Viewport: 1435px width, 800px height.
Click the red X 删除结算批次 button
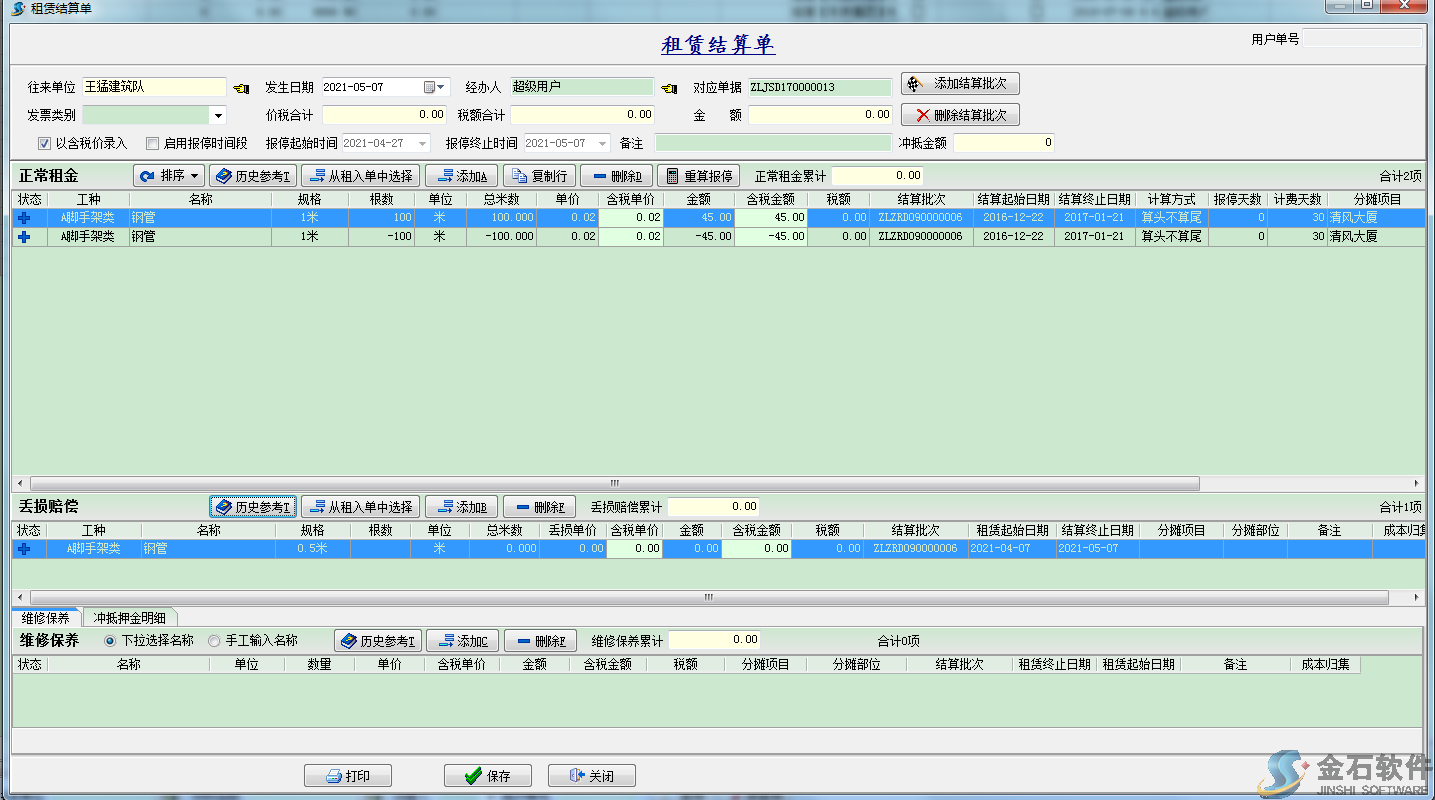click(960, 115)
